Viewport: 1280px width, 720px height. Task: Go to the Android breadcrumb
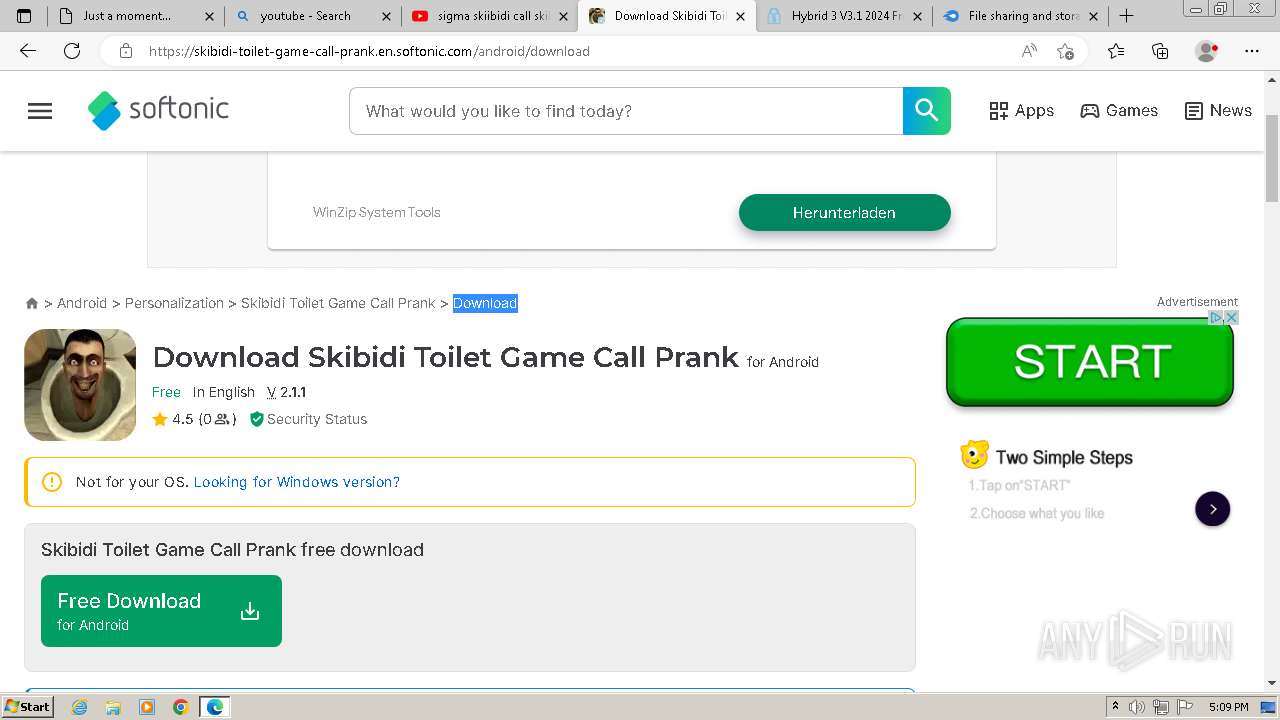point(82,303)
